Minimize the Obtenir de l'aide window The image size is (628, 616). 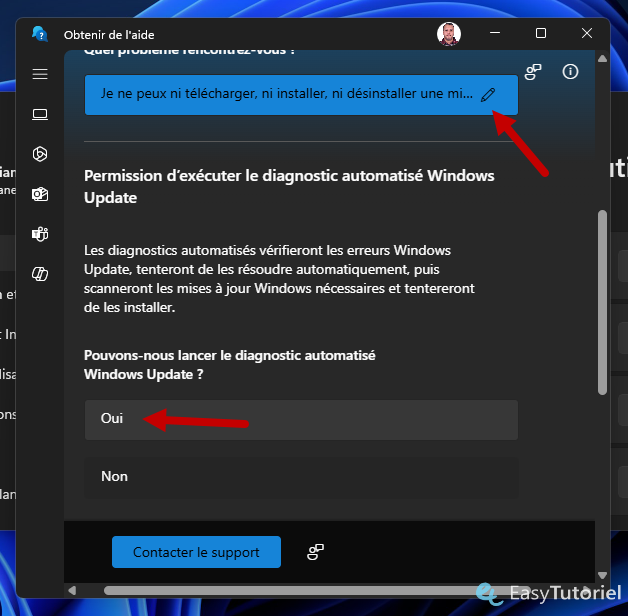495,33
